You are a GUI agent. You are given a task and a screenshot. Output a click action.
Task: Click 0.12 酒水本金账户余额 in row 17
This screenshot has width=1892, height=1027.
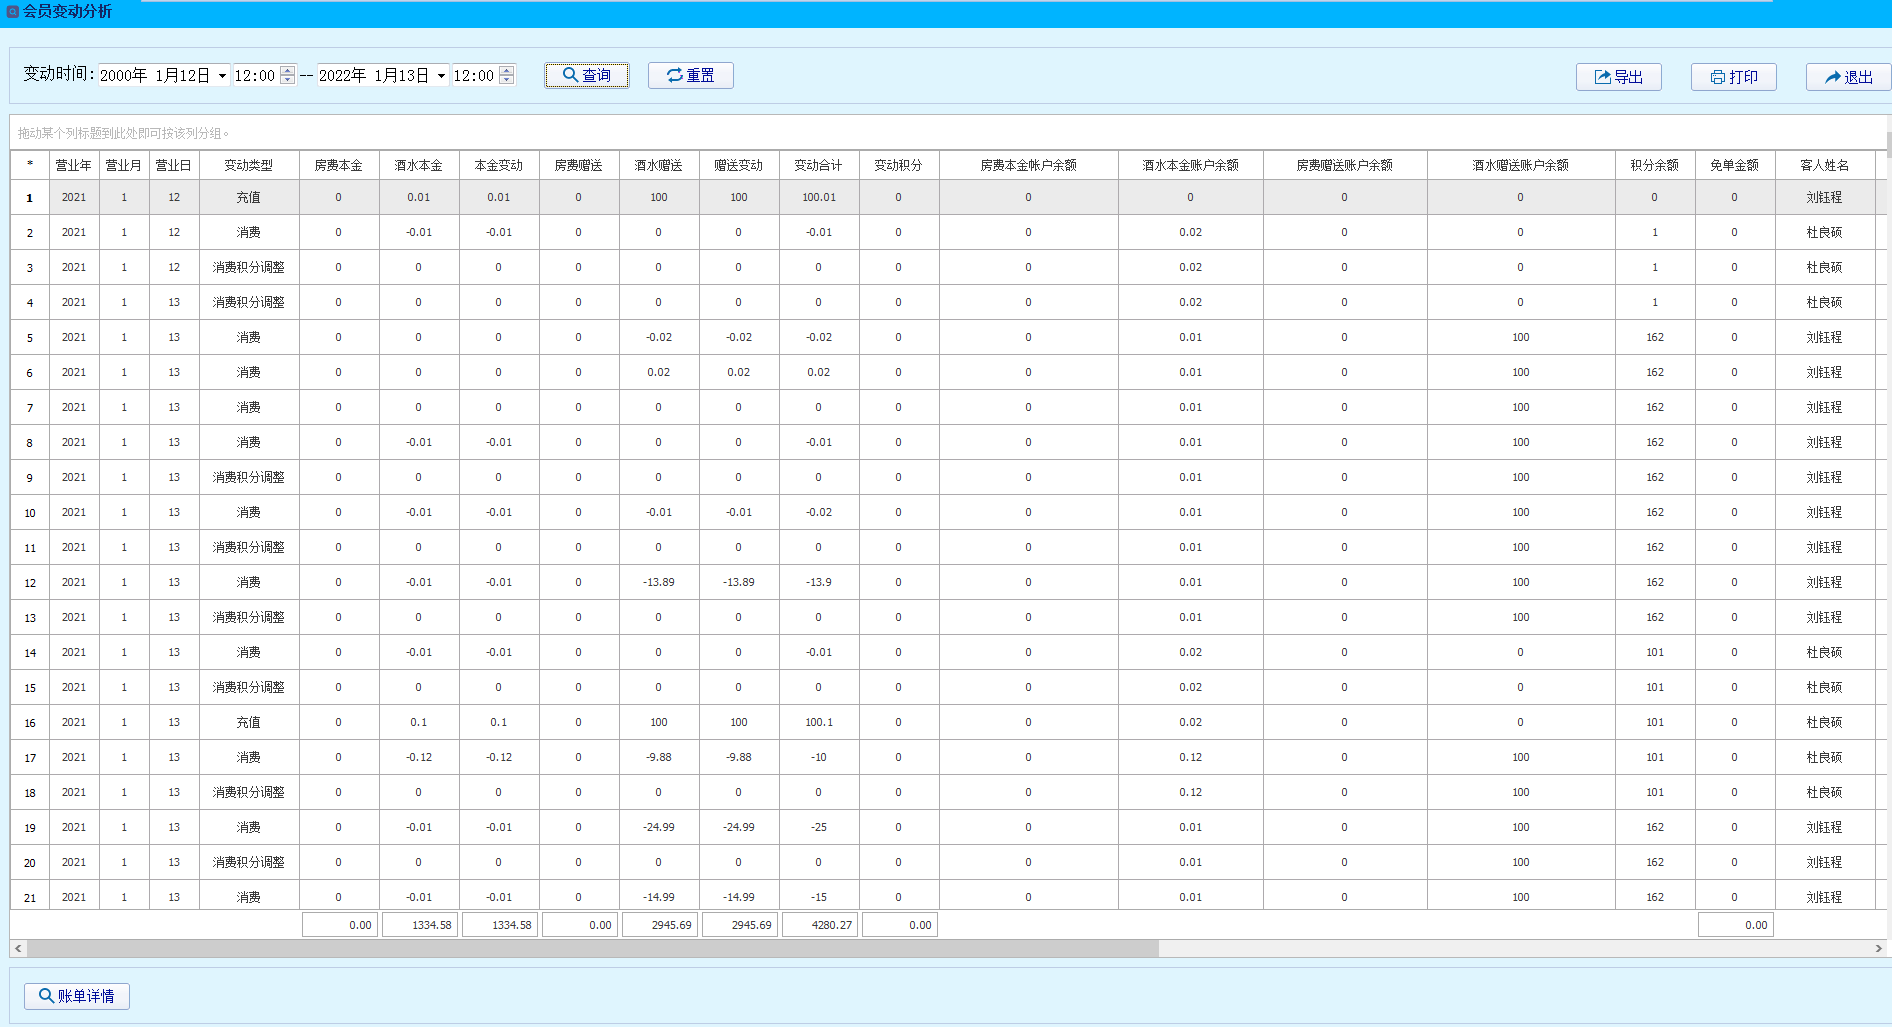(1191, 757)
